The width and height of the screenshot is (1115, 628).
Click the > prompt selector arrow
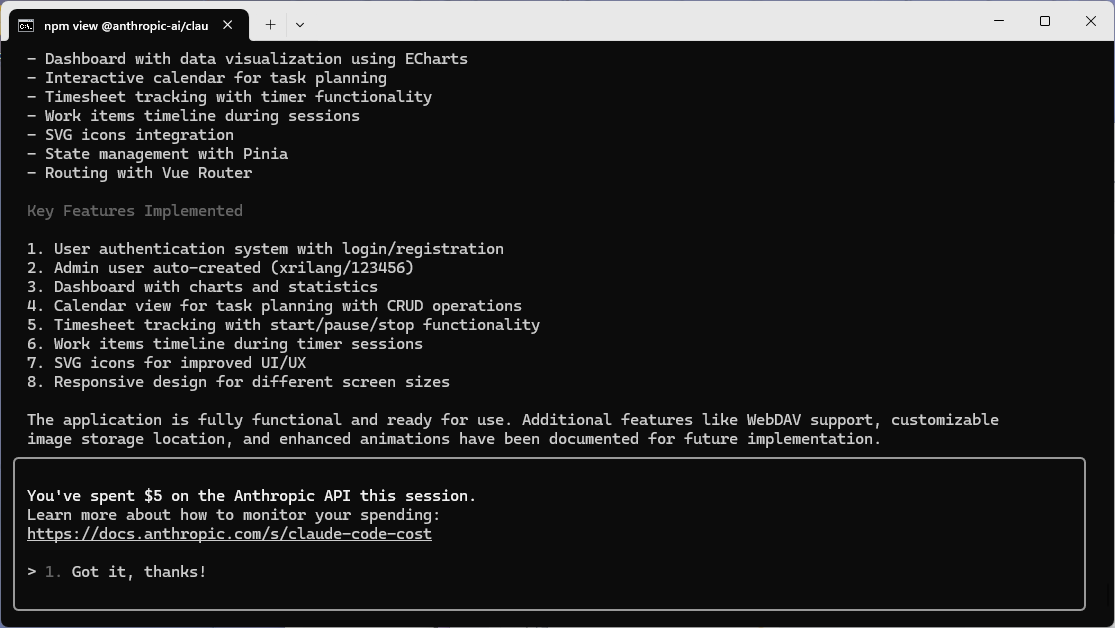point(32,572)
